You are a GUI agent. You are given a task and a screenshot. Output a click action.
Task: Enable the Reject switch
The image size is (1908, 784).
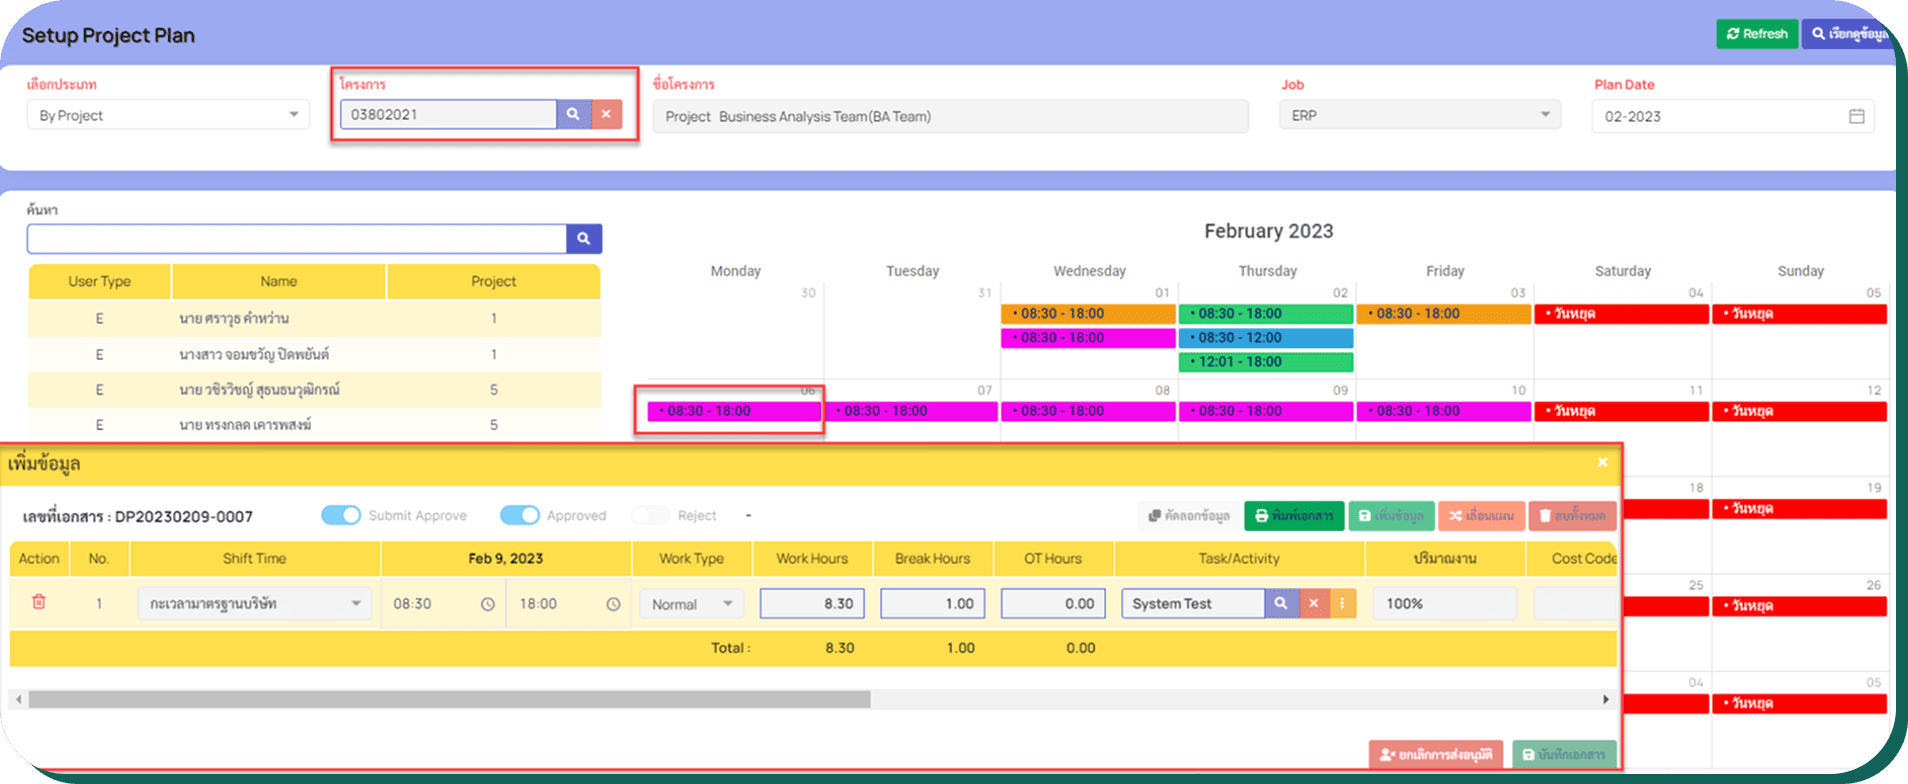(650, 515)
